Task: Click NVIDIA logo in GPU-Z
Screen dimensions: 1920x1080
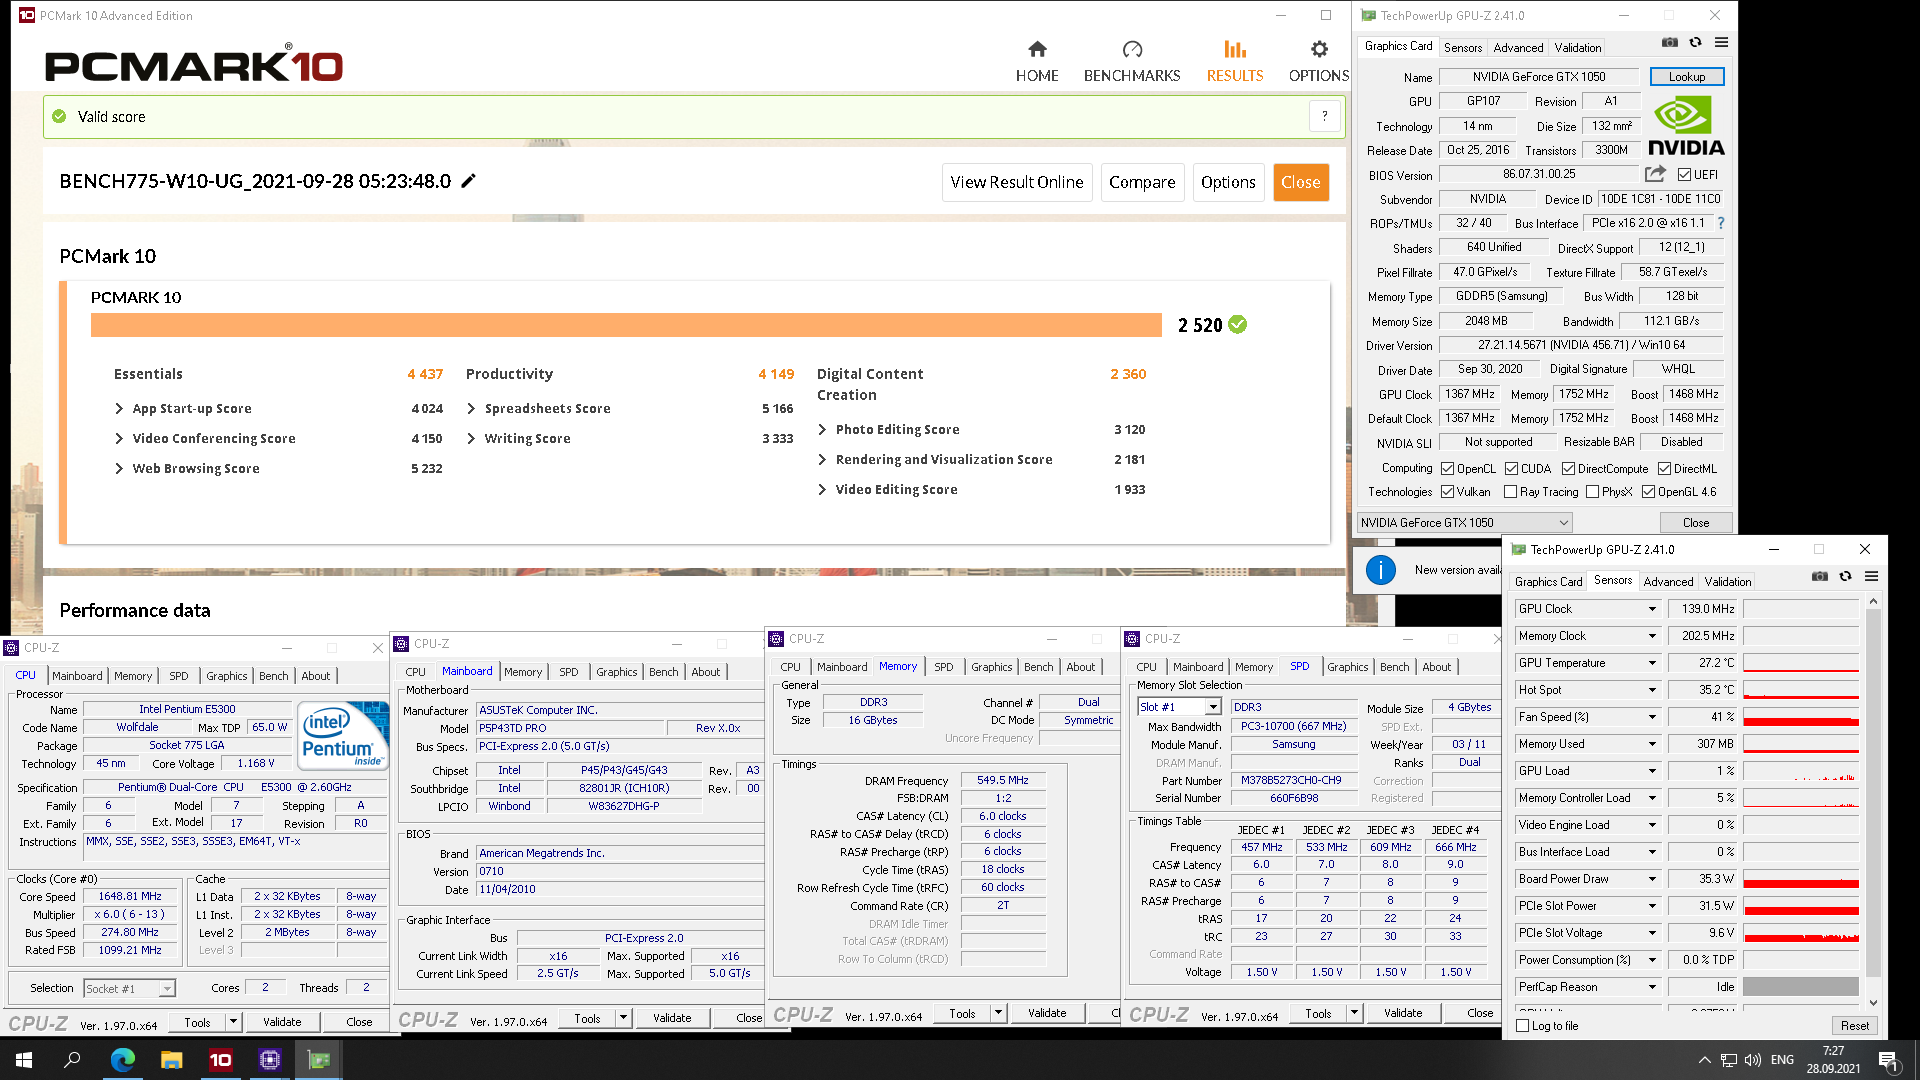Action: tap(1686, 127)
